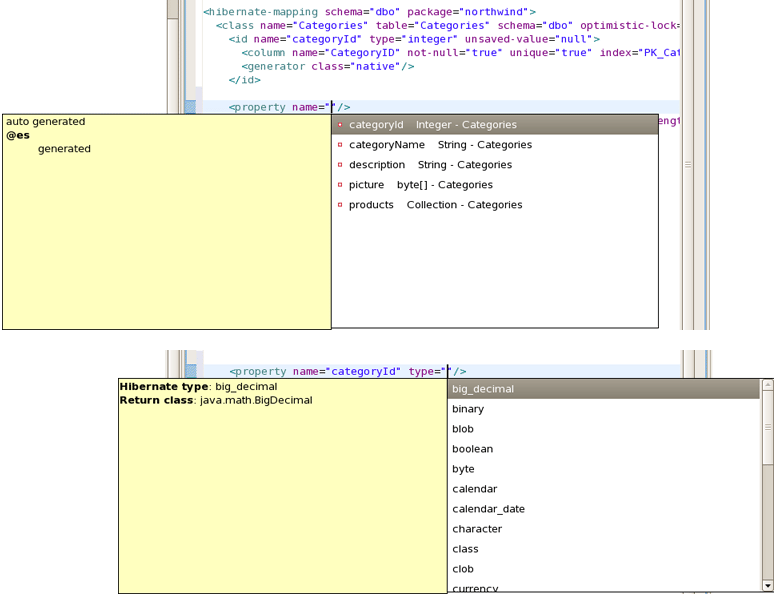Place cursor inside property name attribute
Image resolution: width=776 pixels, height=595 pixels.
coord(332,107)
